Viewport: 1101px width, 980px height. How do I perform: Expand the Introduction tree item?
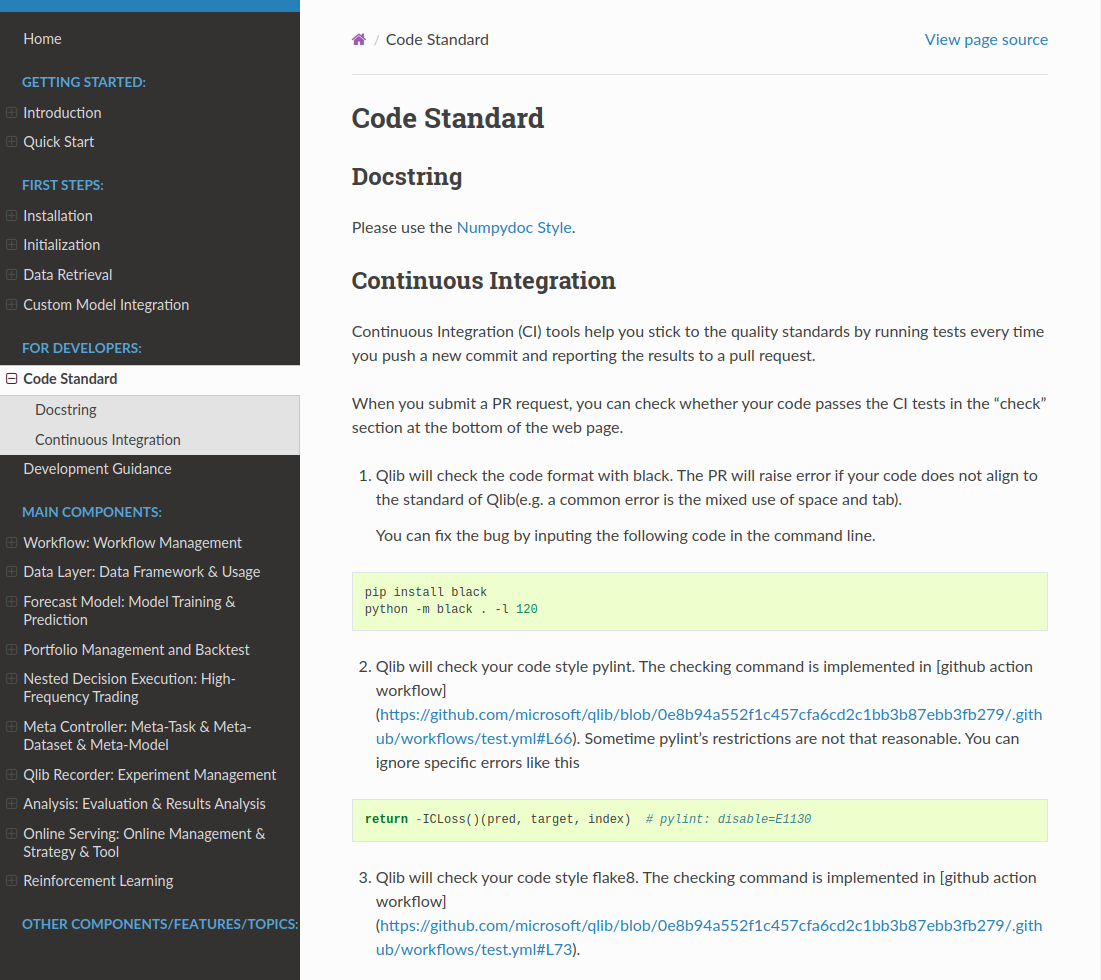tap(11, 112)
